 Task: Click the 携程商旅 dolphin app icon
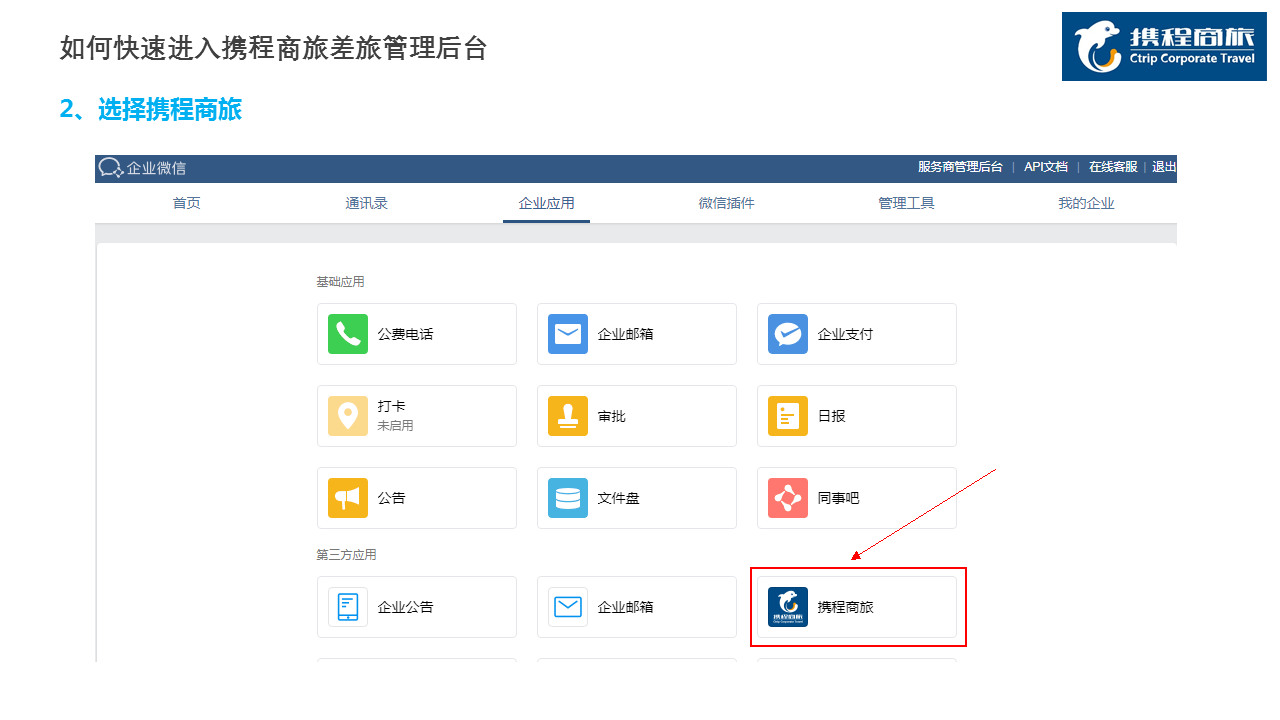click(788, 607)
